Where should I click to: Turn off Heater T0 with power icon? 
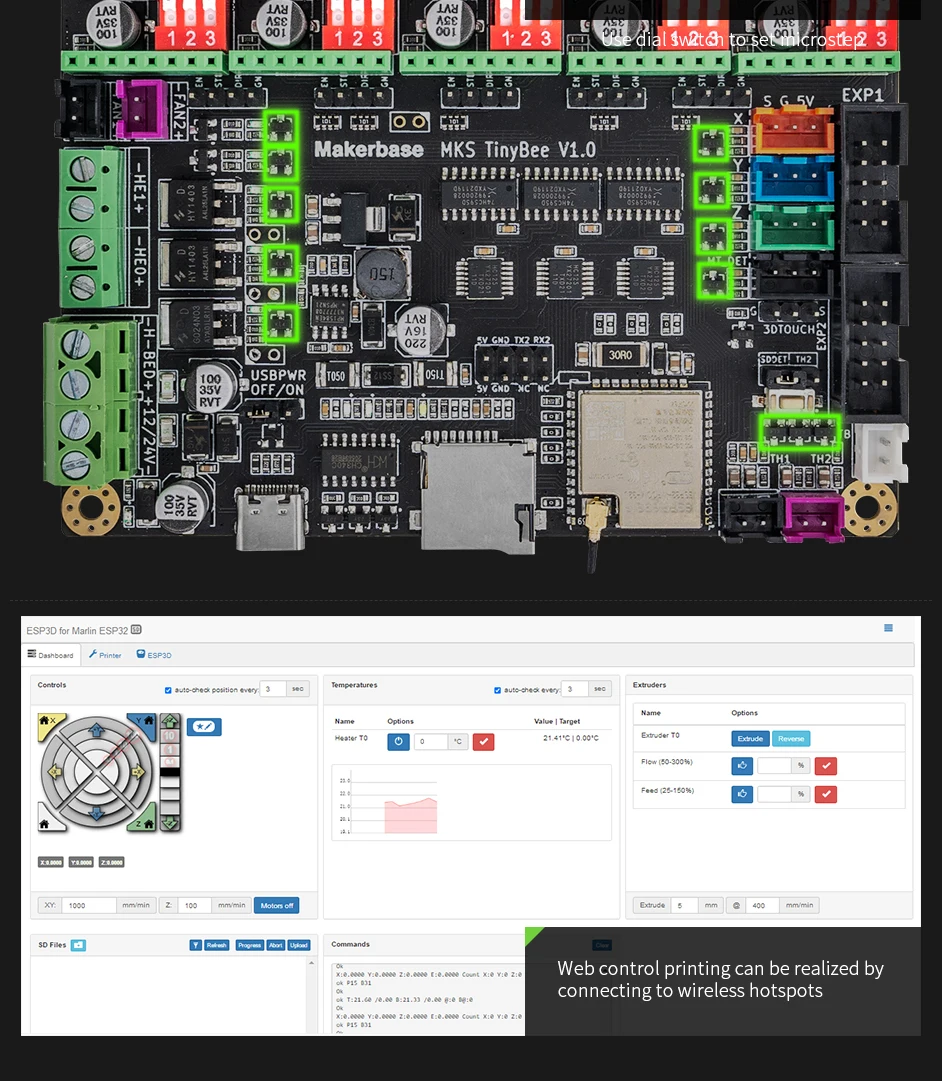click(399, 742)
